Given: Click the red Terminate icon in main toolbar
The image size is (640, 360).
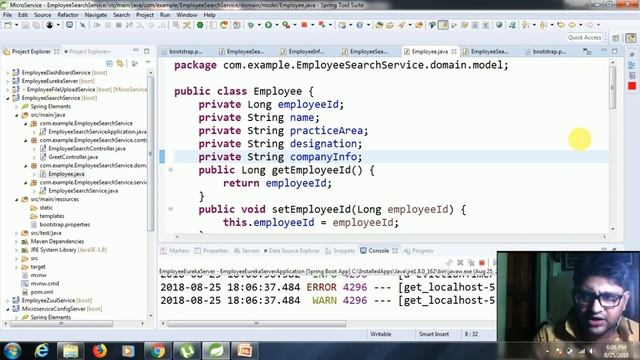Looking at the screenshot, I should 304,25.
